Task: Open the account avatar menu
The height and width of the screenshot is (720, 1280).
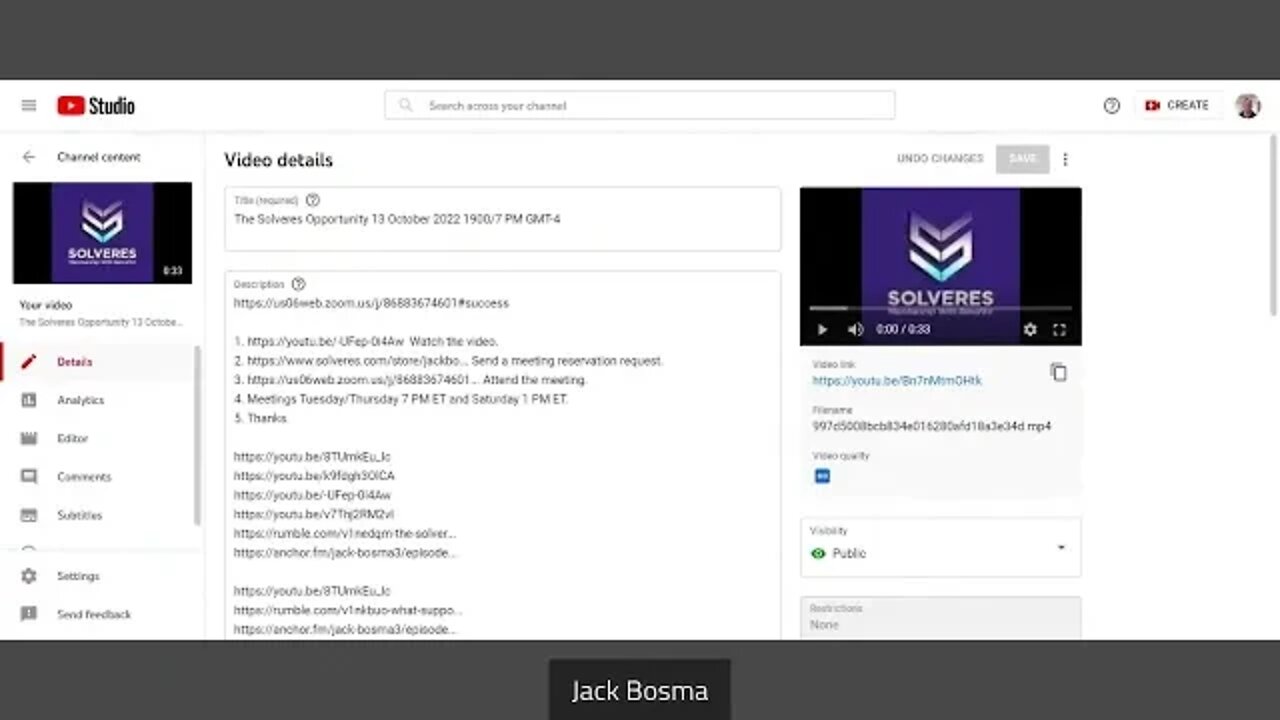Action: [x=1247, y=105]
